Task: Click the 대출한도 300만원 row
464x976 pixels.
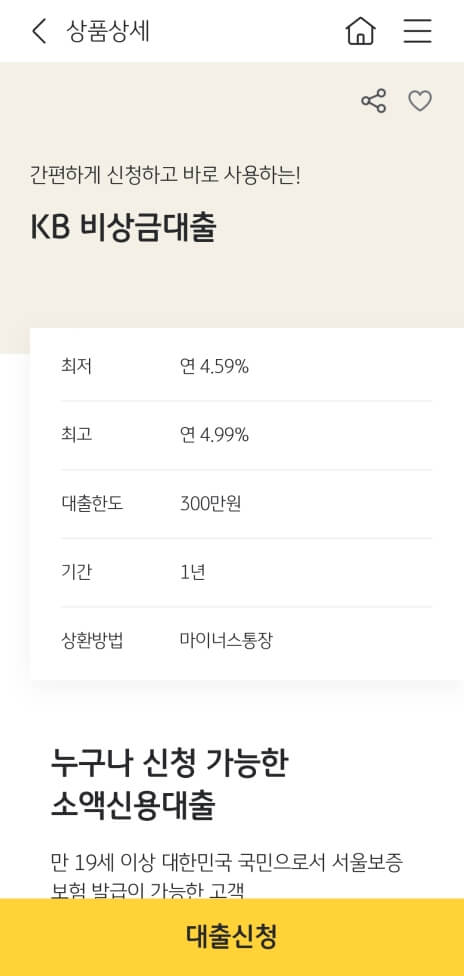Action: [247, 504]
